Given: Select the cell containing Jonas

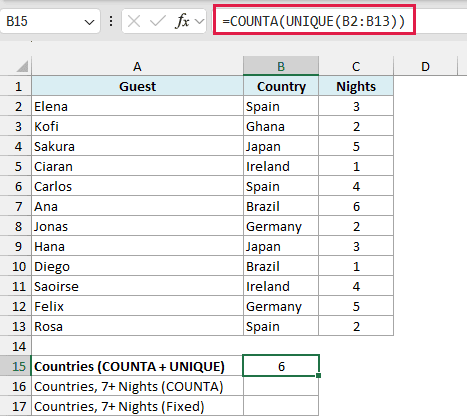Looking at the screenshot, I should tap(137, 226).
